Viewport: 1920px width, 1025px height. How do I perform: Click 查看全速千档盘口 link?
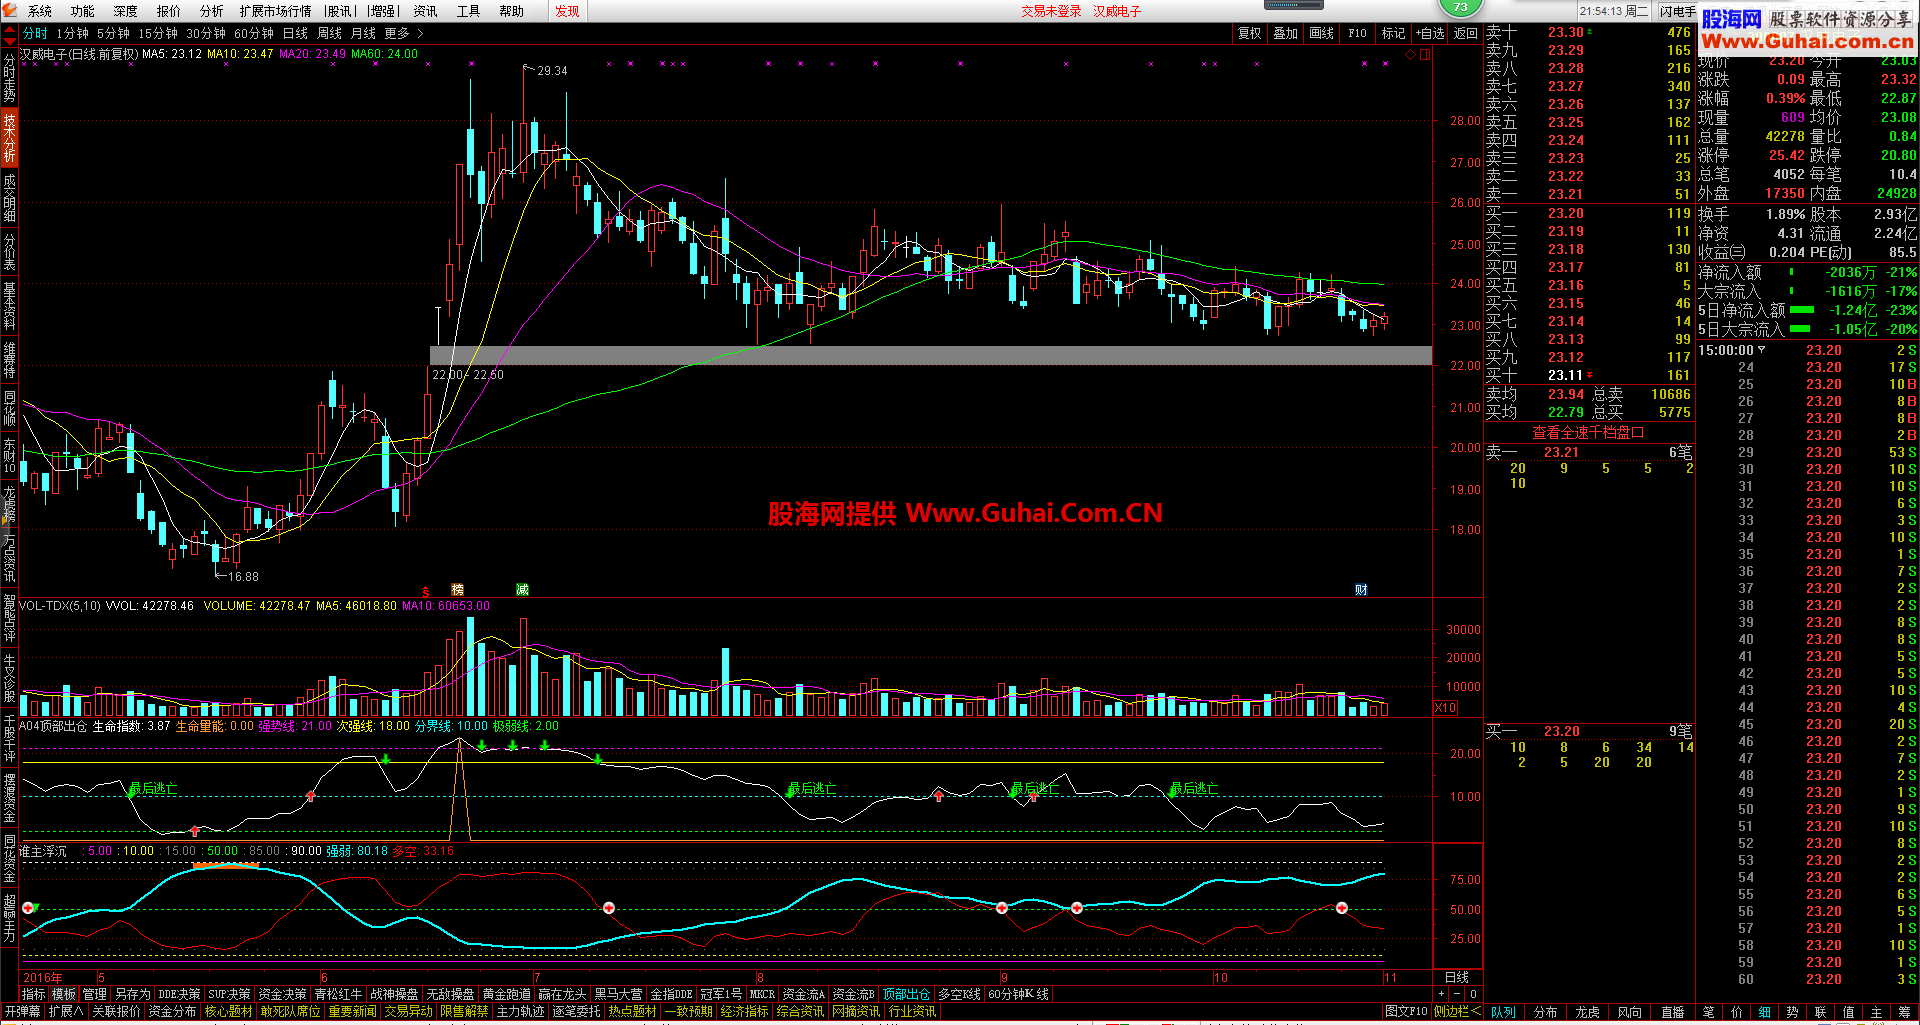[1588, 432]
